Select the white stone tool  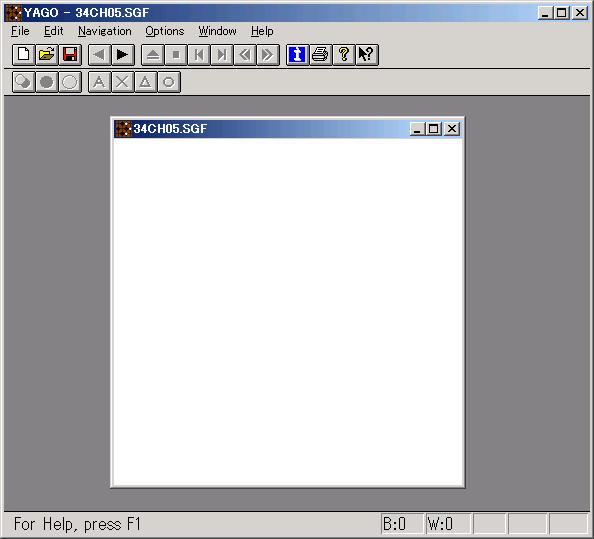tap(70, 82)
